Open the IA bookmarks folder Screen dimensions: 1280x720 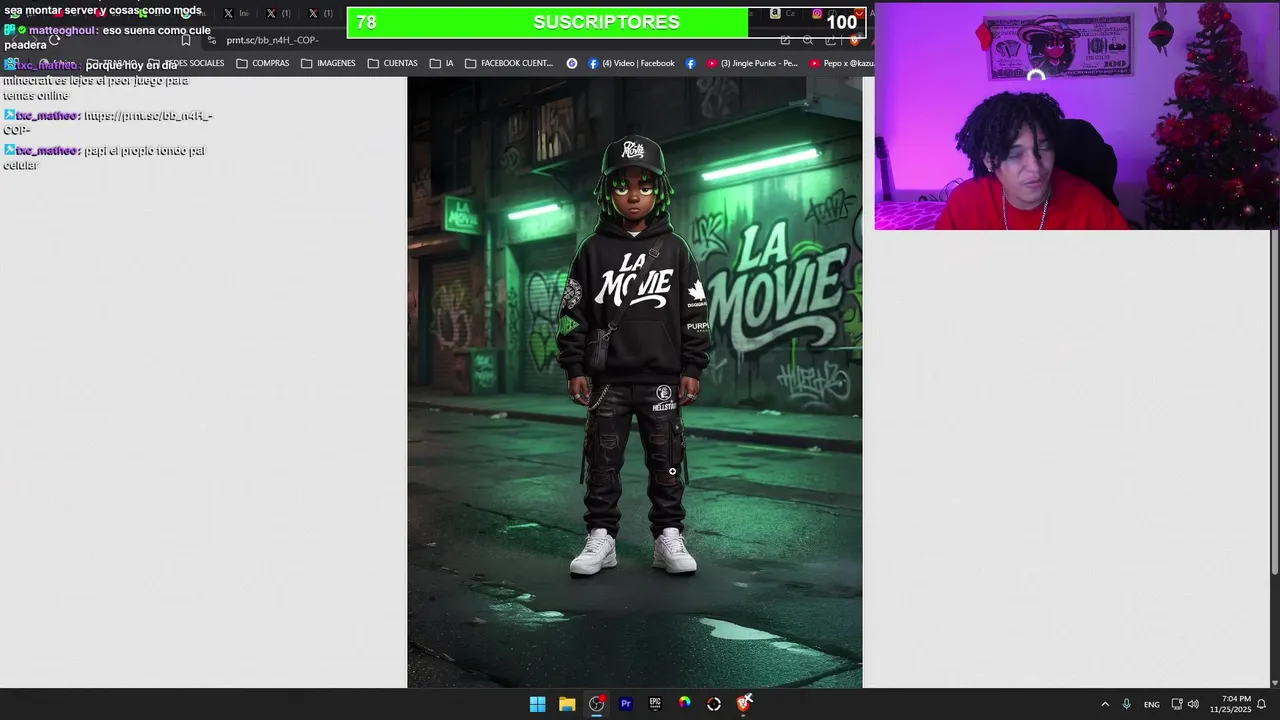[x=442, y=63]
